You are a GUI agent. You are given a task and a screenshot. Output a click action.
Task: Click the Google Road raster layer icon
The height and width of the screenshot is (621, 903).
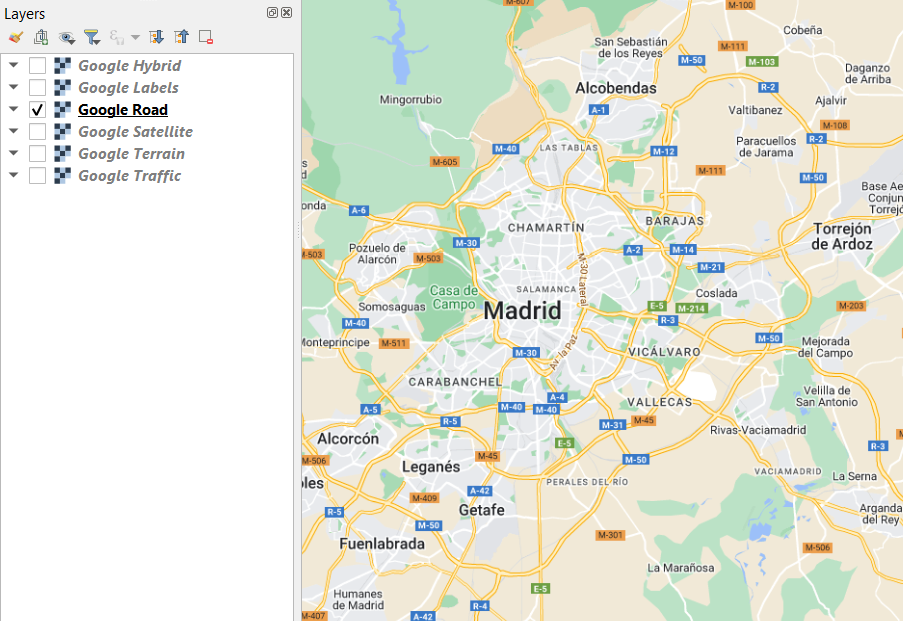coord(62,109)
